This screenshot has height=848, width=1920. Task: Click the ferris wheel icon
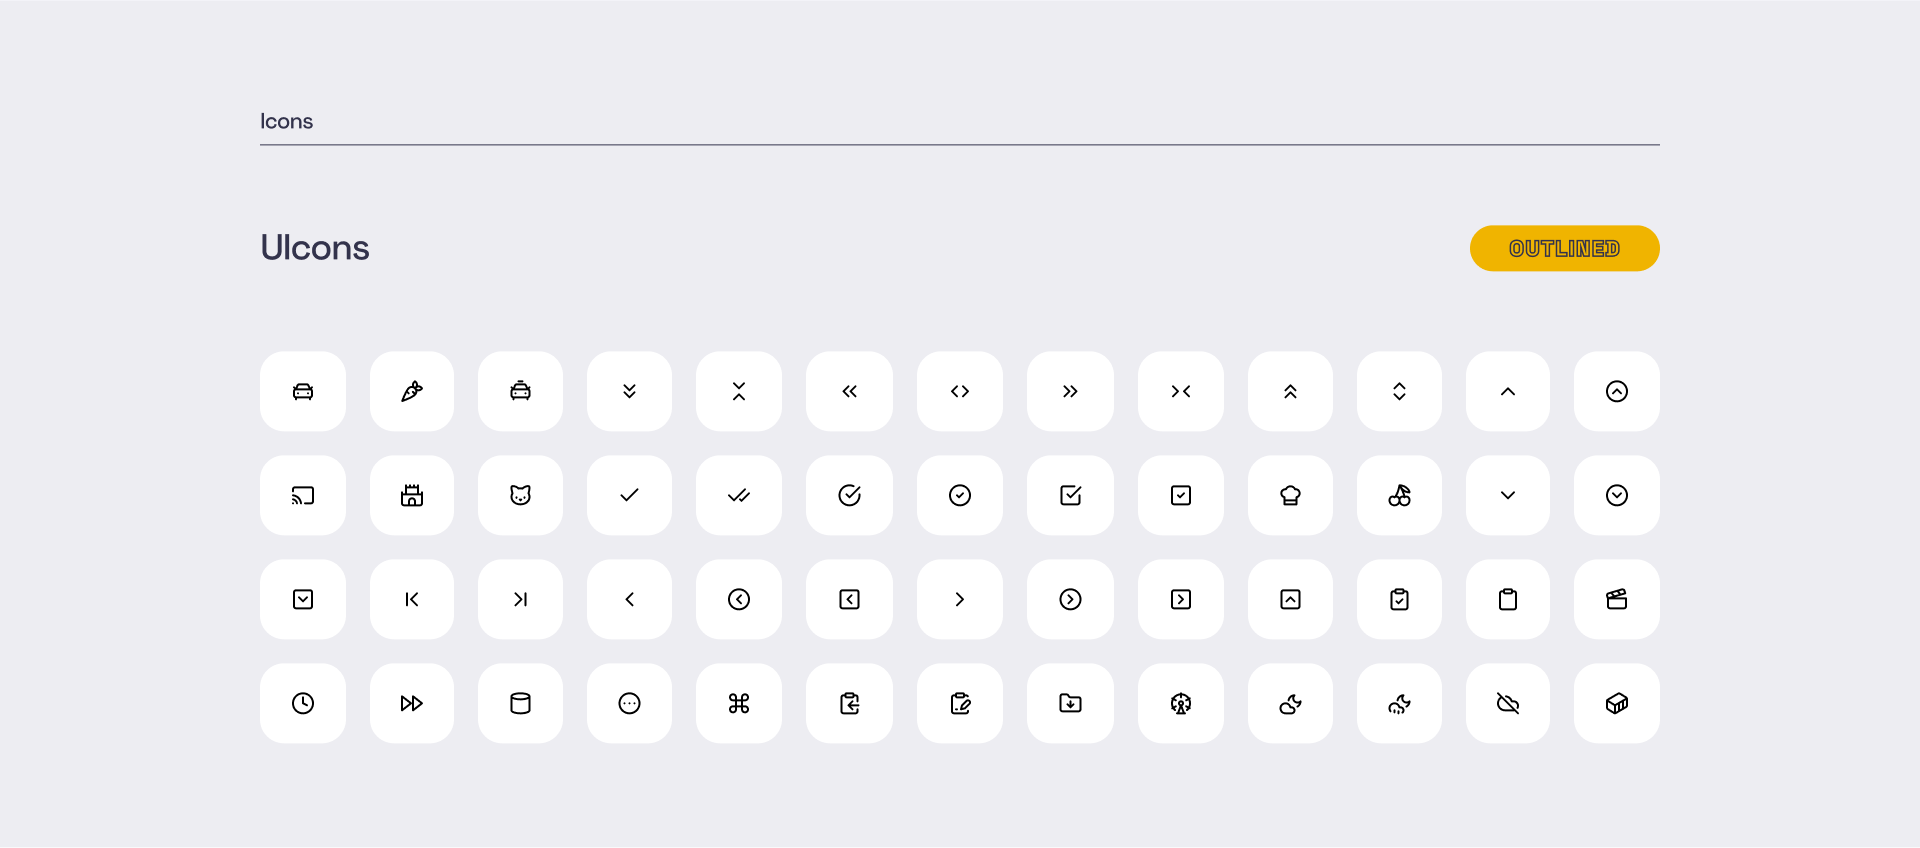click(1181, 703)
